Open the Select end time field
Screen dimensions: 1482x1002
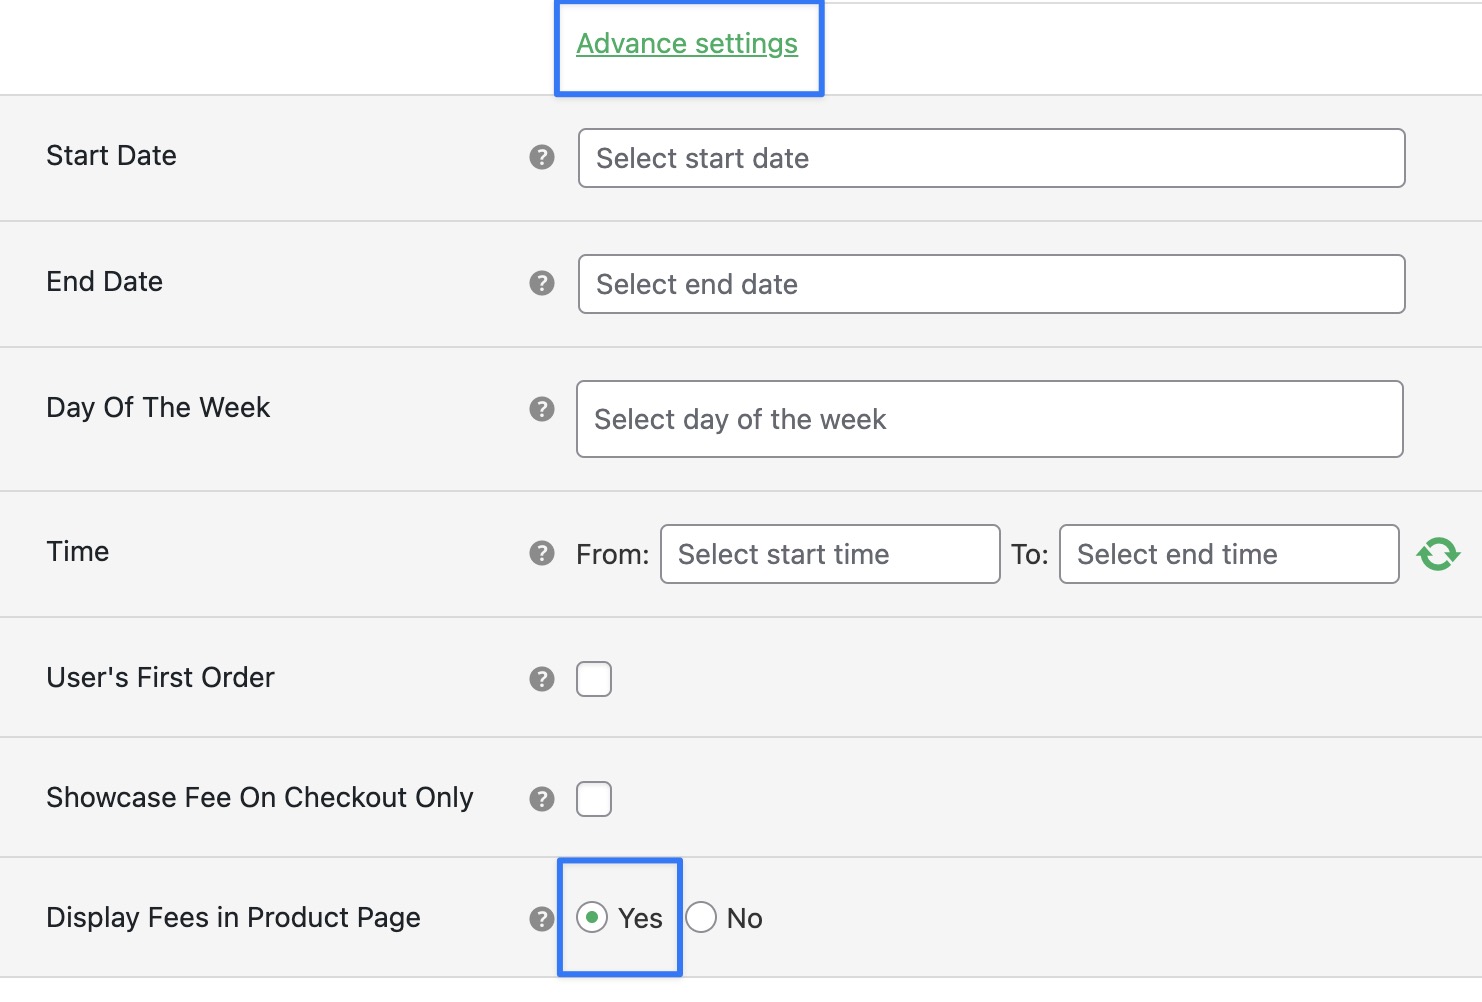coord(1229,554)
